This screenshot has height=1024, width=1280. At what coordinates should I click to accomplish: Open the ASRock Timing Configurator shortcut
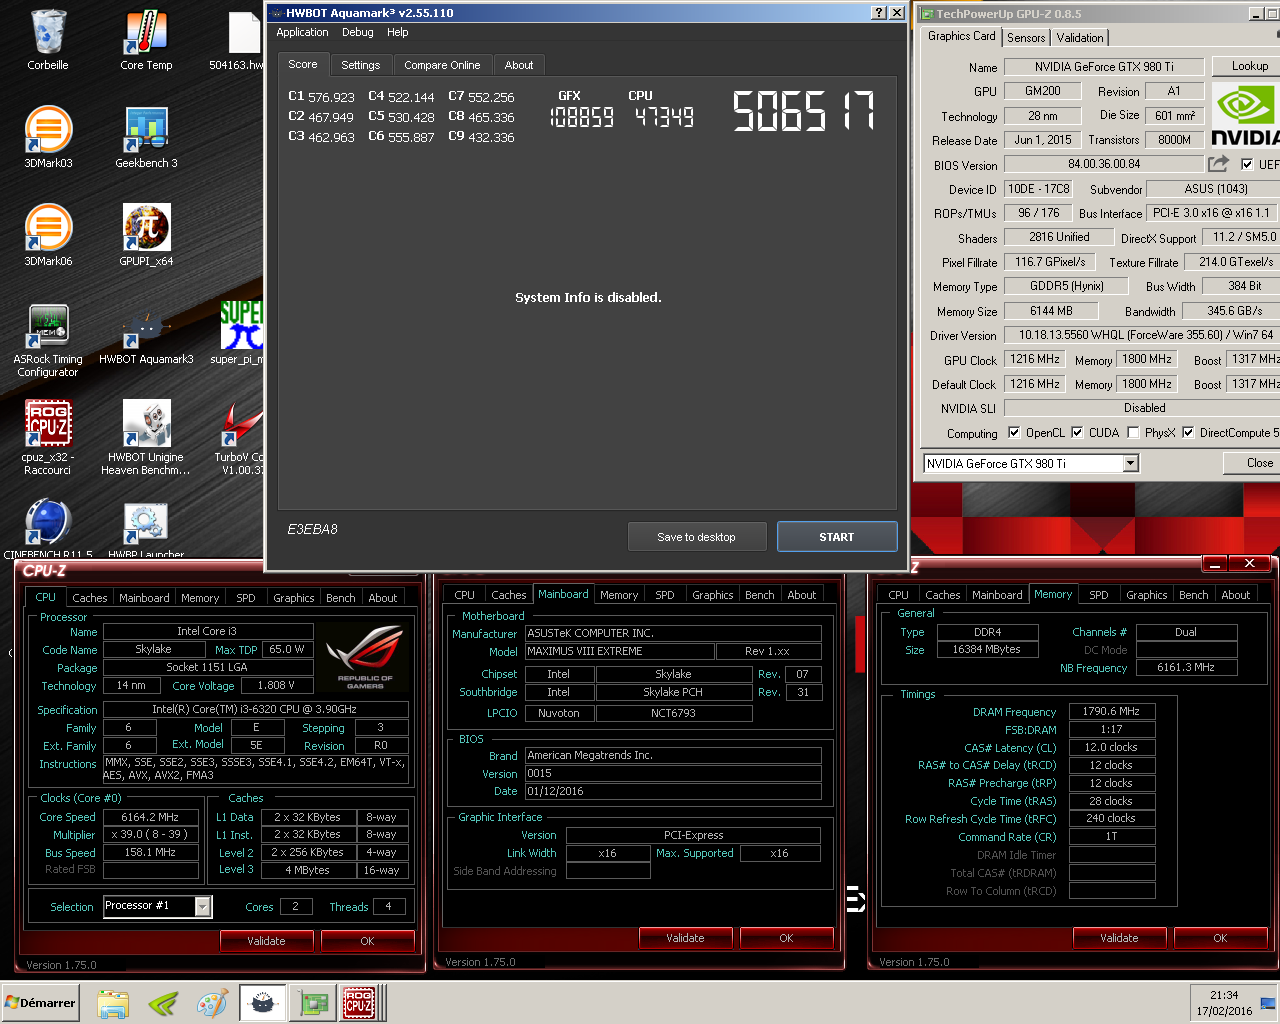47,340
